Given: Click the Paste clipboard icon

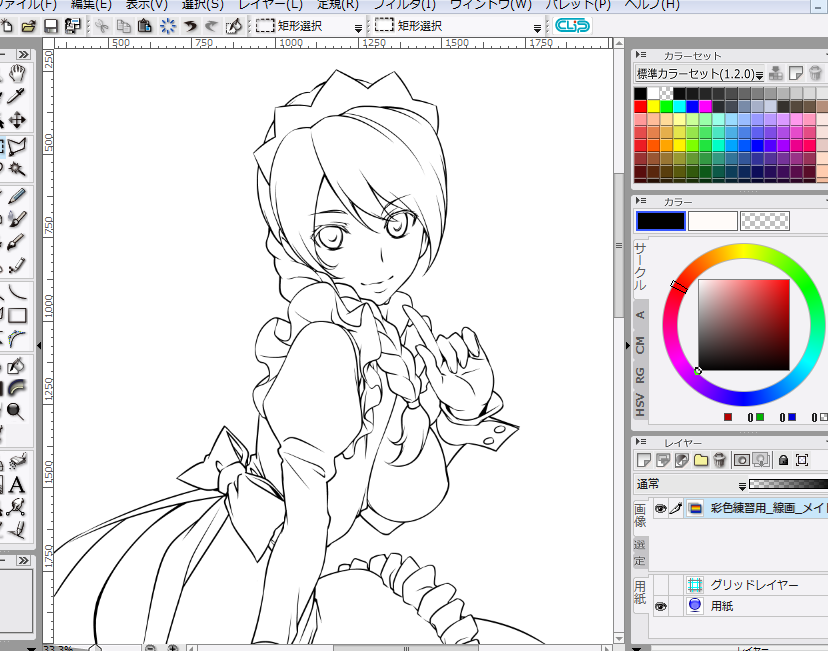Looking at the screenshot, I should (145, 26).
